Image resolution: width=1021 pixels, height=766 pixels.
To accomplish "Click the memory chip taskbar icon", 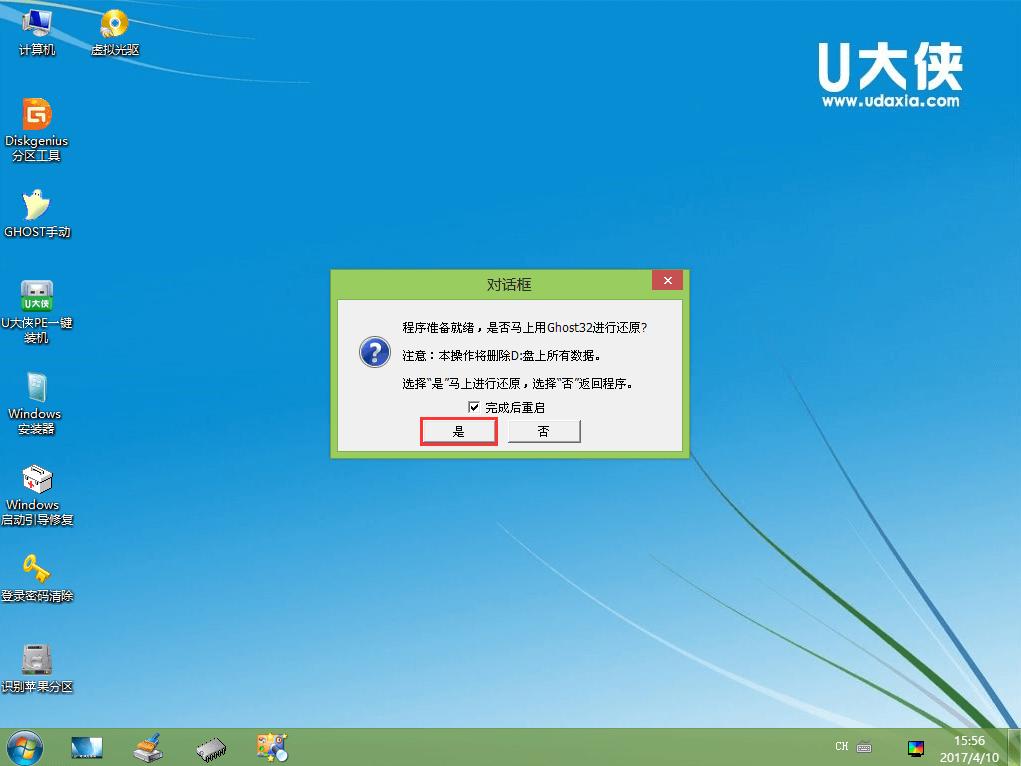I will coord(210,747).
